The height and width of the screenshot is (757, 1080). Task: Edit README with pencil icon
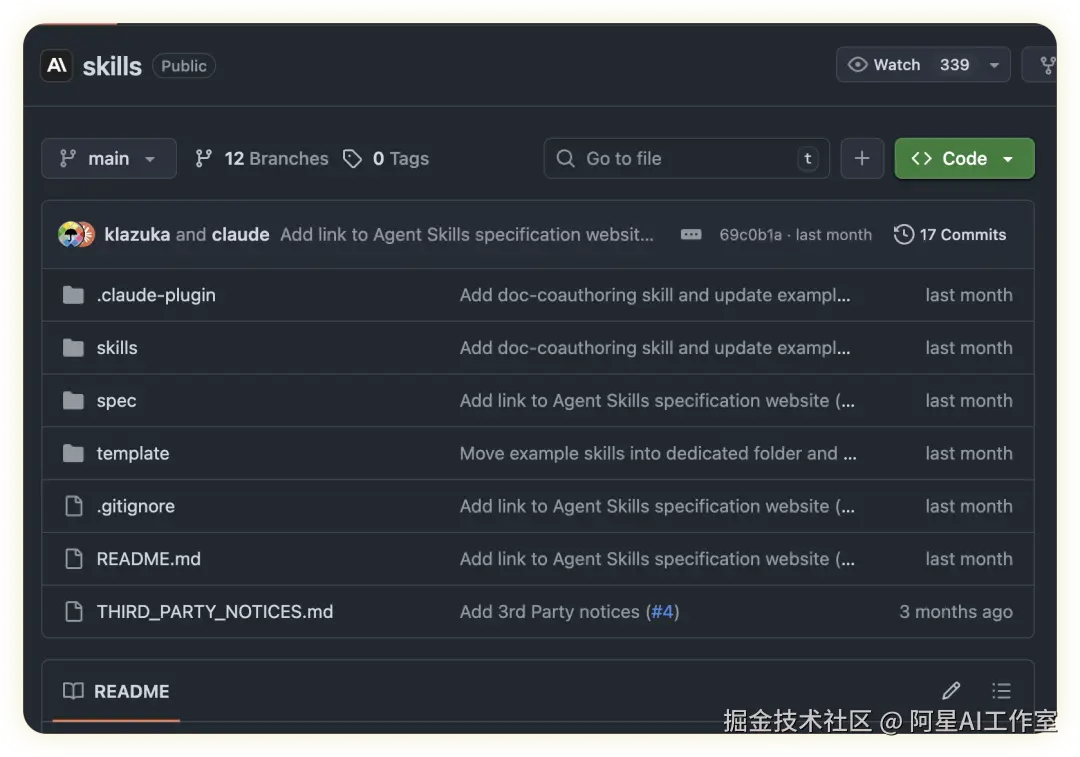[951, 690]
